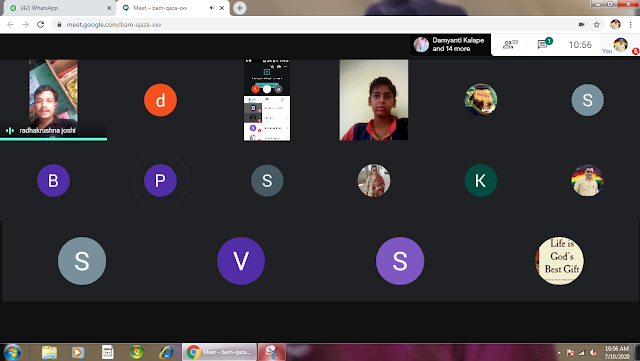The image size is (640, 361).
Task: Select the purple 'V' participant avatar
Action: coord(241,261)
